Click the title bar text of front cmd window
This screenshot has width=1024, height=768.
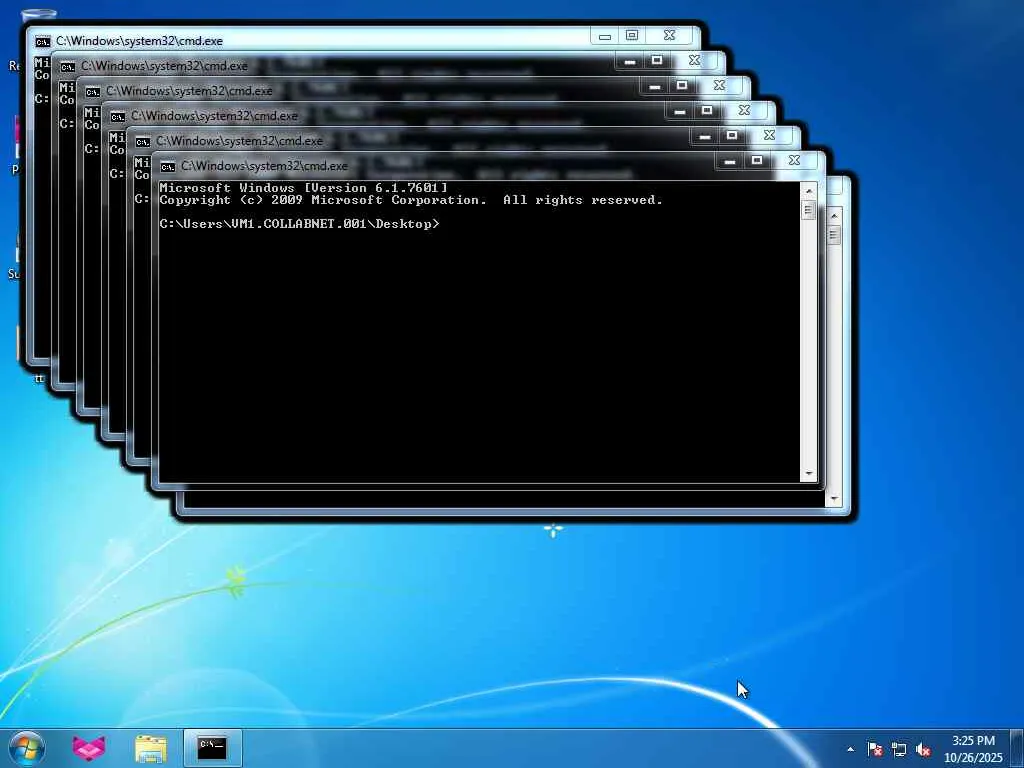pyautogui.click(x=264, y=166)
